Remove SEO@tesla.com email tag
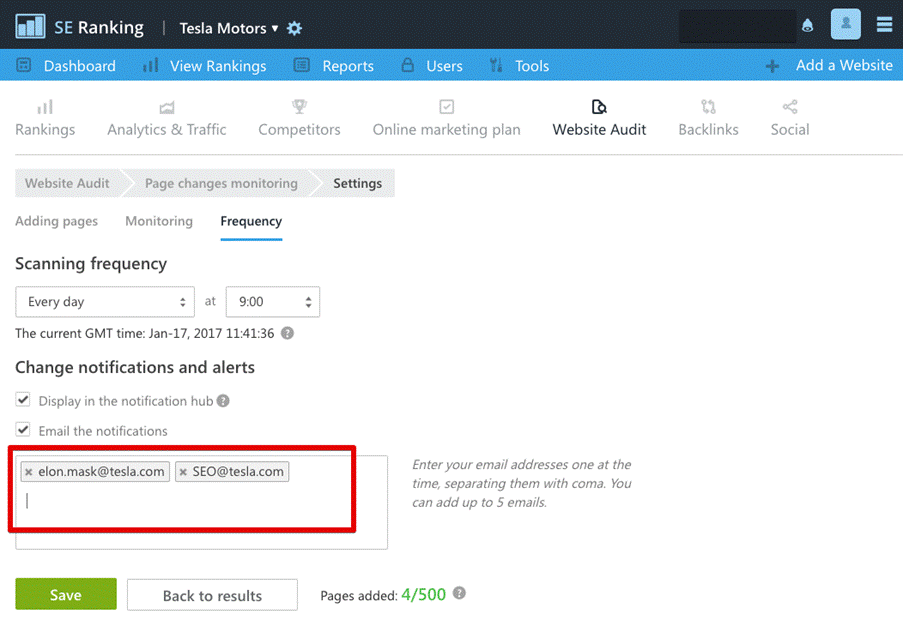Image resolution: width=903 pixels, height=620 pixels. 183,472
